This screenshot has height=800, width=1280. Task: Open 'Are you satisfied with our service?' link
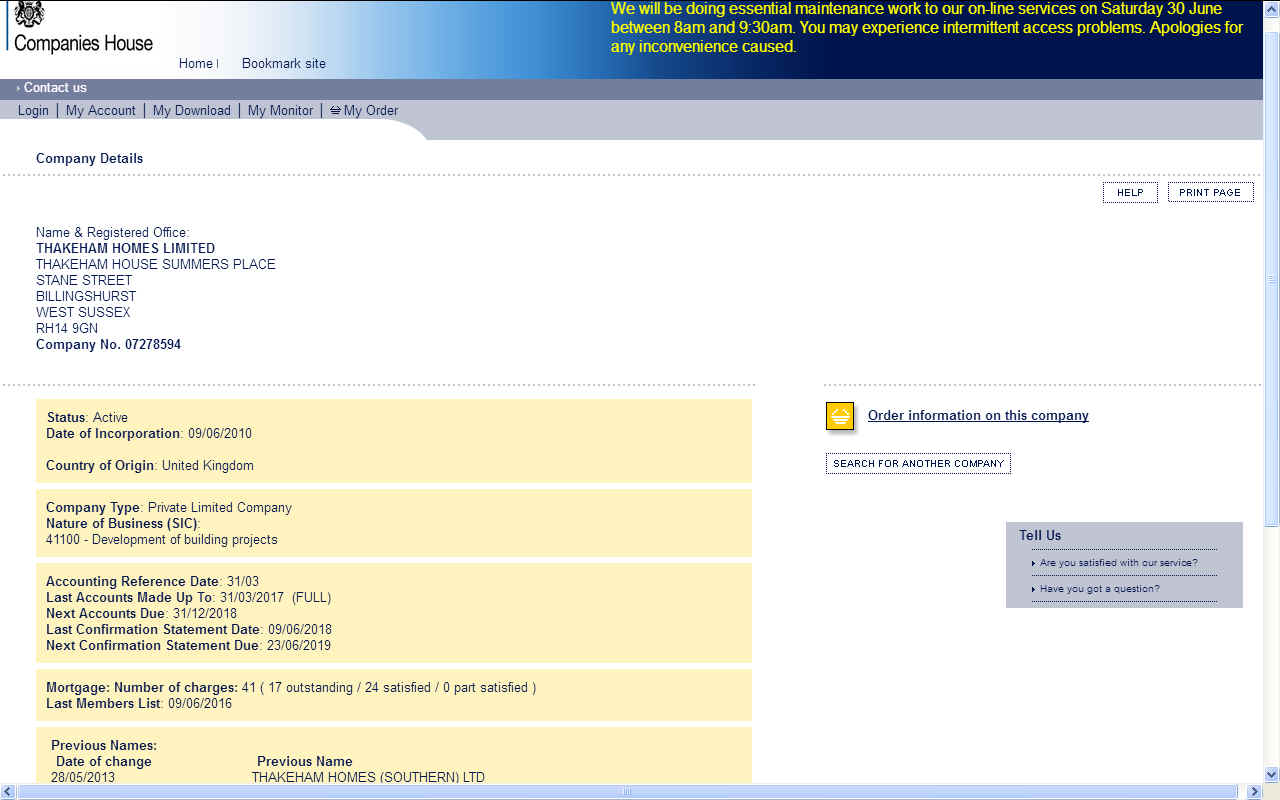tap(1118, 563)
